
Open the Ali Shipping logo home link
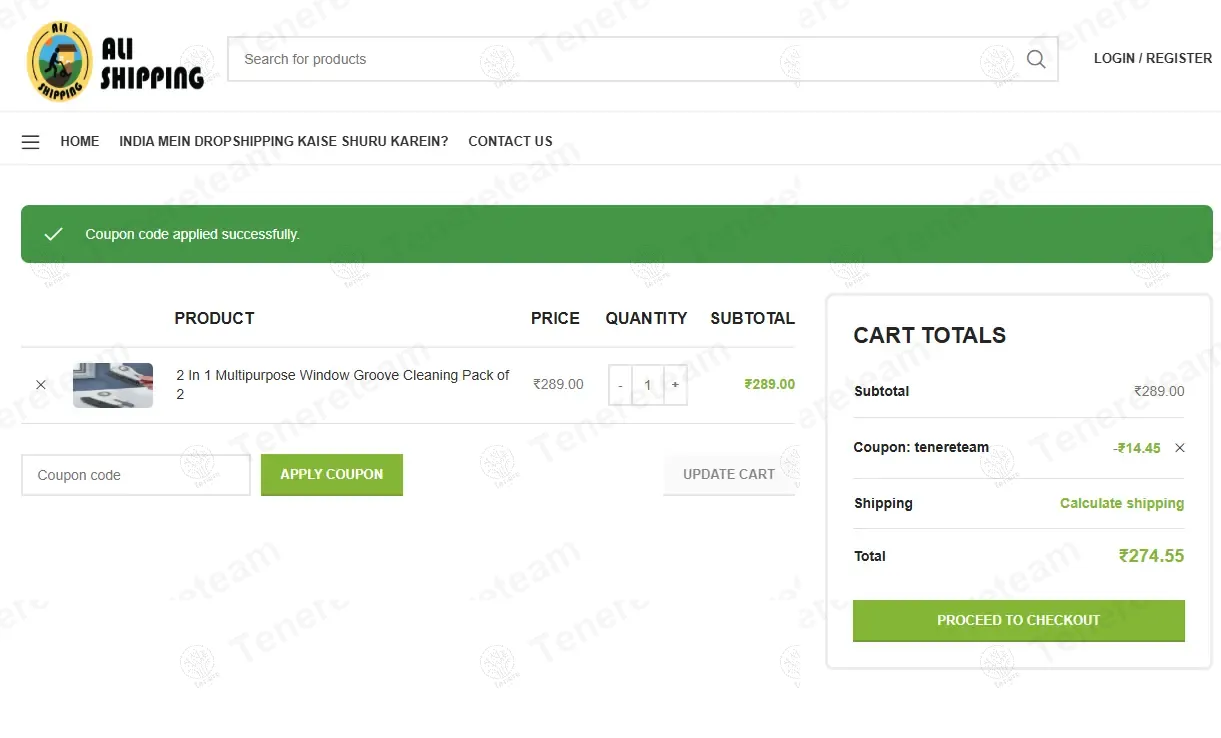115,60
